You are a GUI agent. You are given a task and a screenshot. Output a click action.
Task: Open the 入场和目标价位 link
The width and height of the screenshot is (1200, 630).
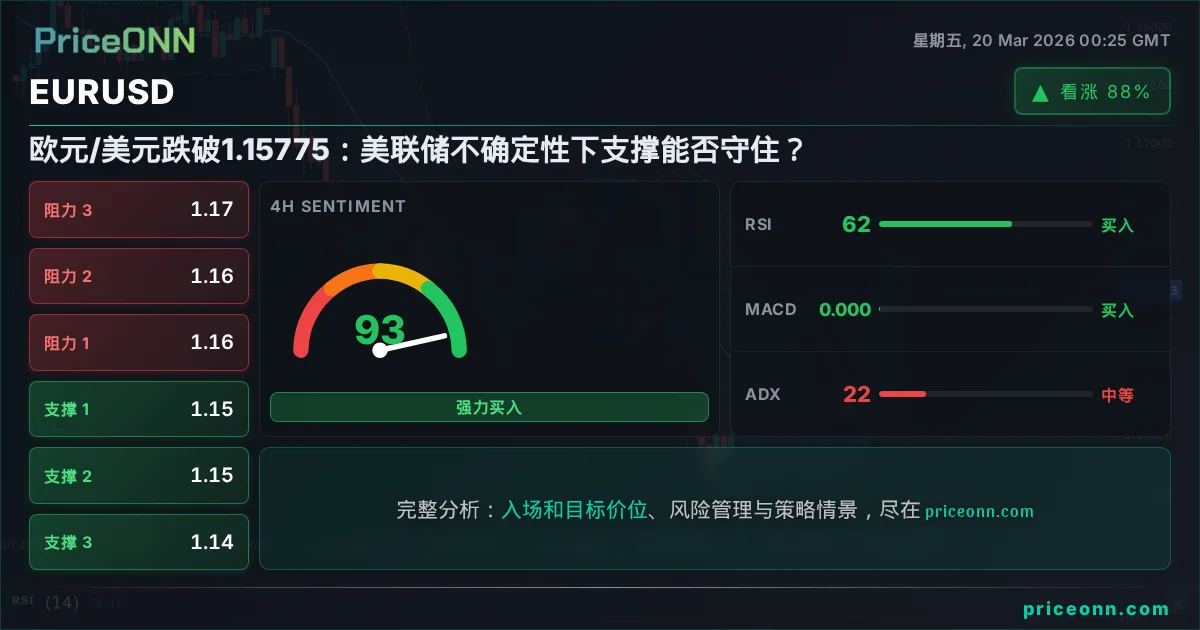click(x=574, y=510)
